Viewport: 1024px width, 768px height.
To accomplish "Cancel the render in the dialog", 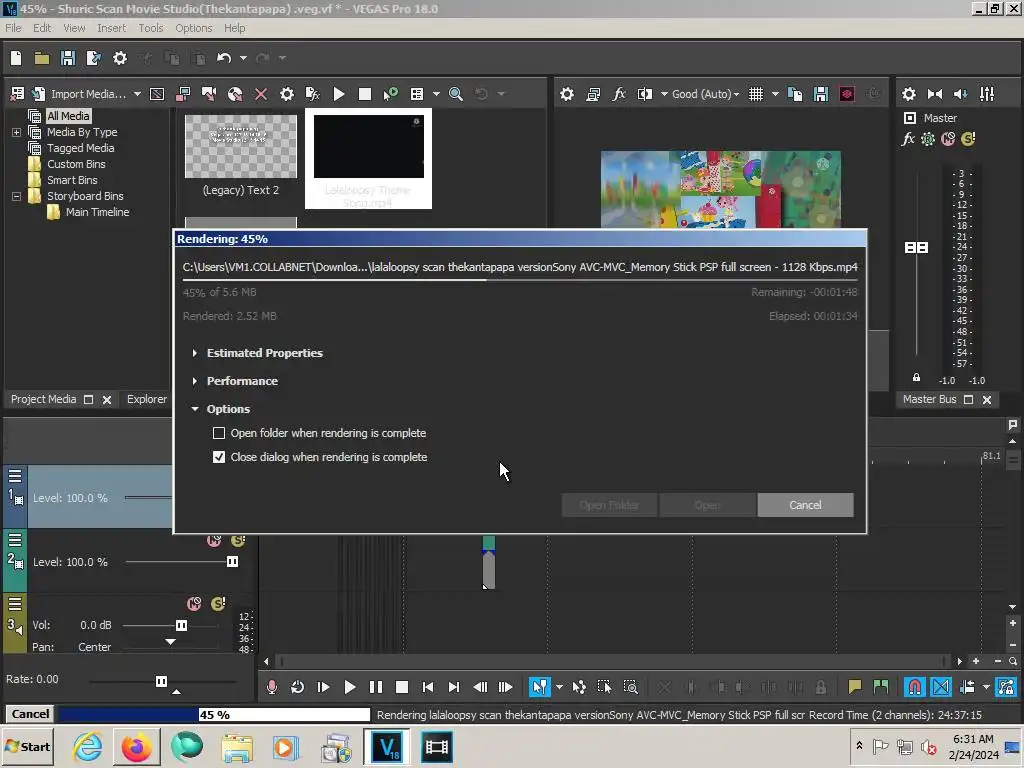I will (x=805, y=505).
